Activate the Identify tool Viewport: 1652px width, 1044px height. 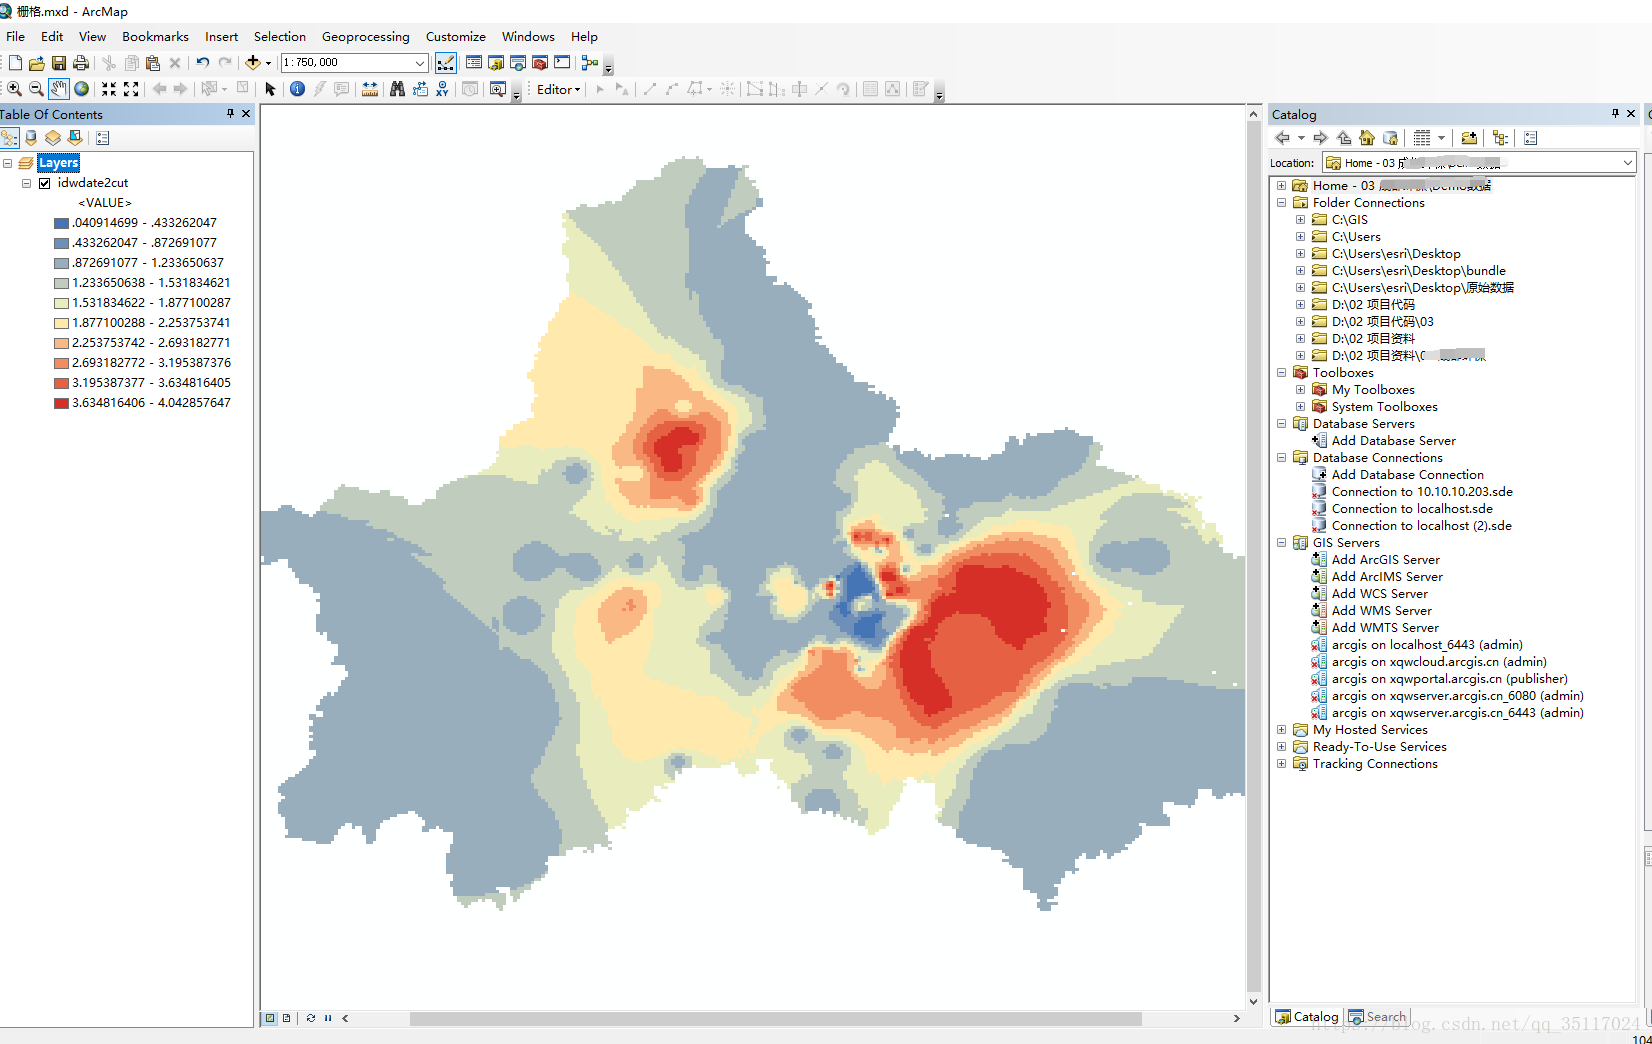297,89
